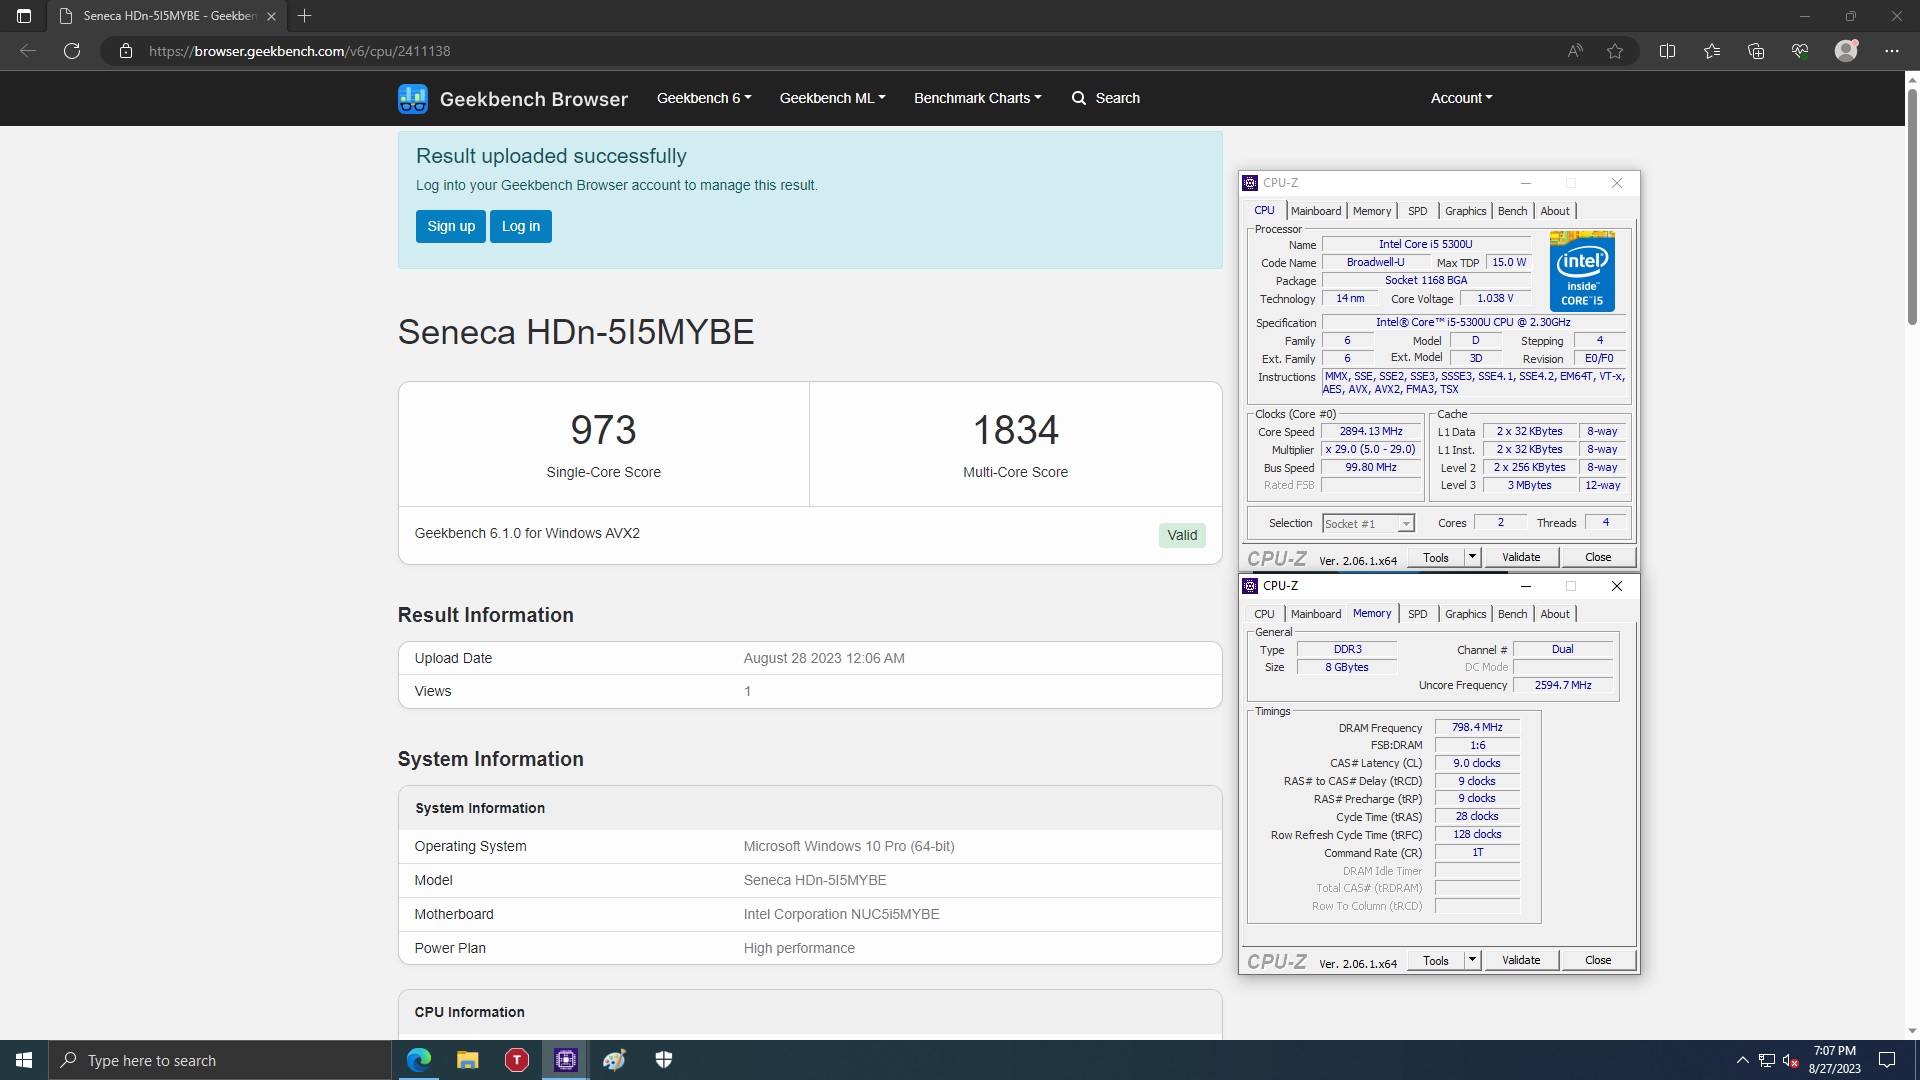Open Graphics tab in upper CPU-Z window
Screen dimensions: 1920x1080
[1466, 211]
